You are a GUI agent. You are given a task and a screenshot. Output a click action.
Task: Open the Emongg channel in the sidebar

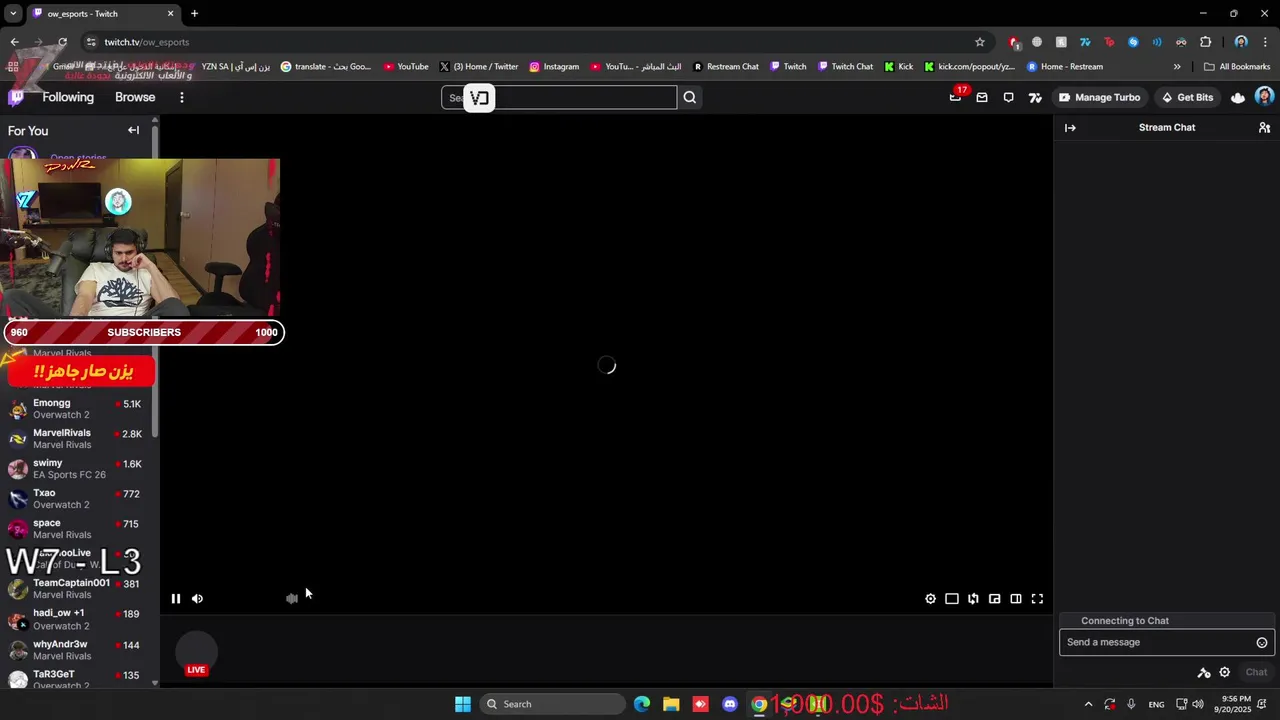[x=75, y=409]
